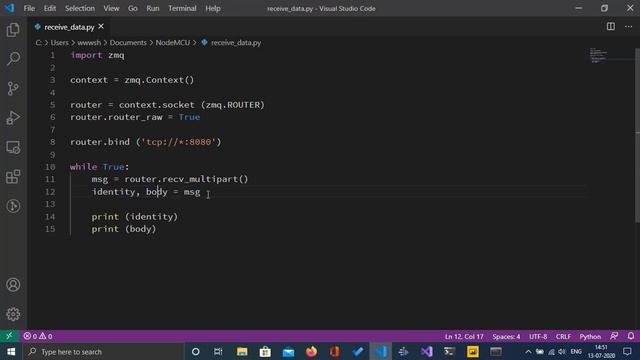Open the Action Center notification icon
640x360 pixels.
(x=627, y=351)
